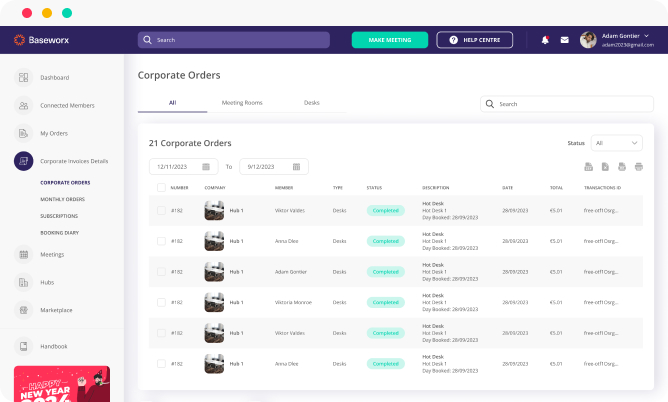Tick the select-all checkbox in table header

[x=161, y=187]
